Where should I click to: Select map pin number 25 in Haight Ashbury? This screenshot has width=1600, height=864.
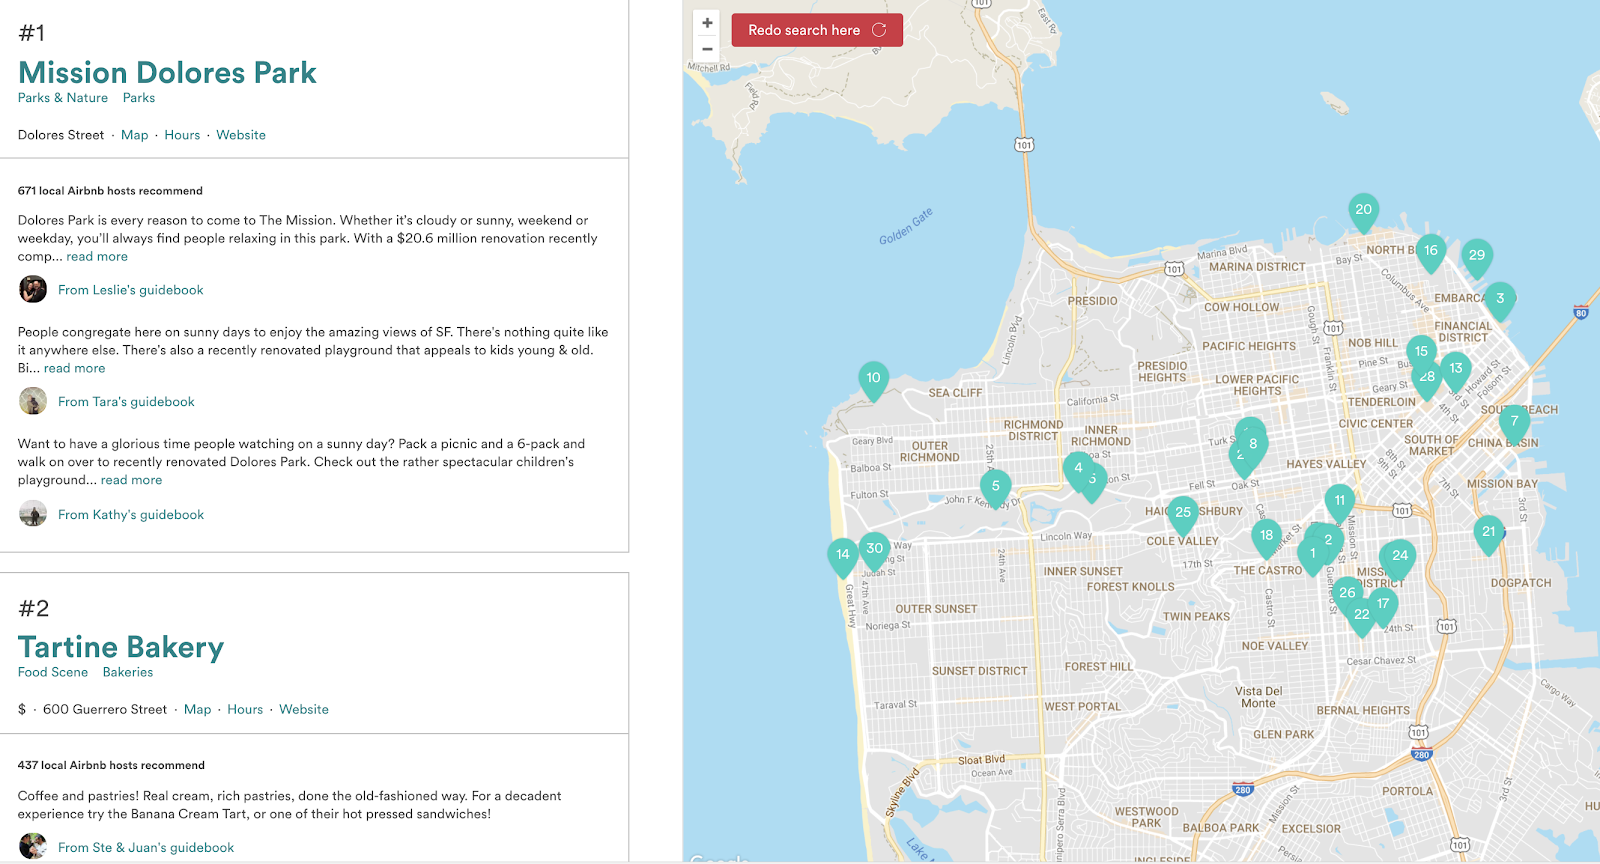(x=1183, y=515)
